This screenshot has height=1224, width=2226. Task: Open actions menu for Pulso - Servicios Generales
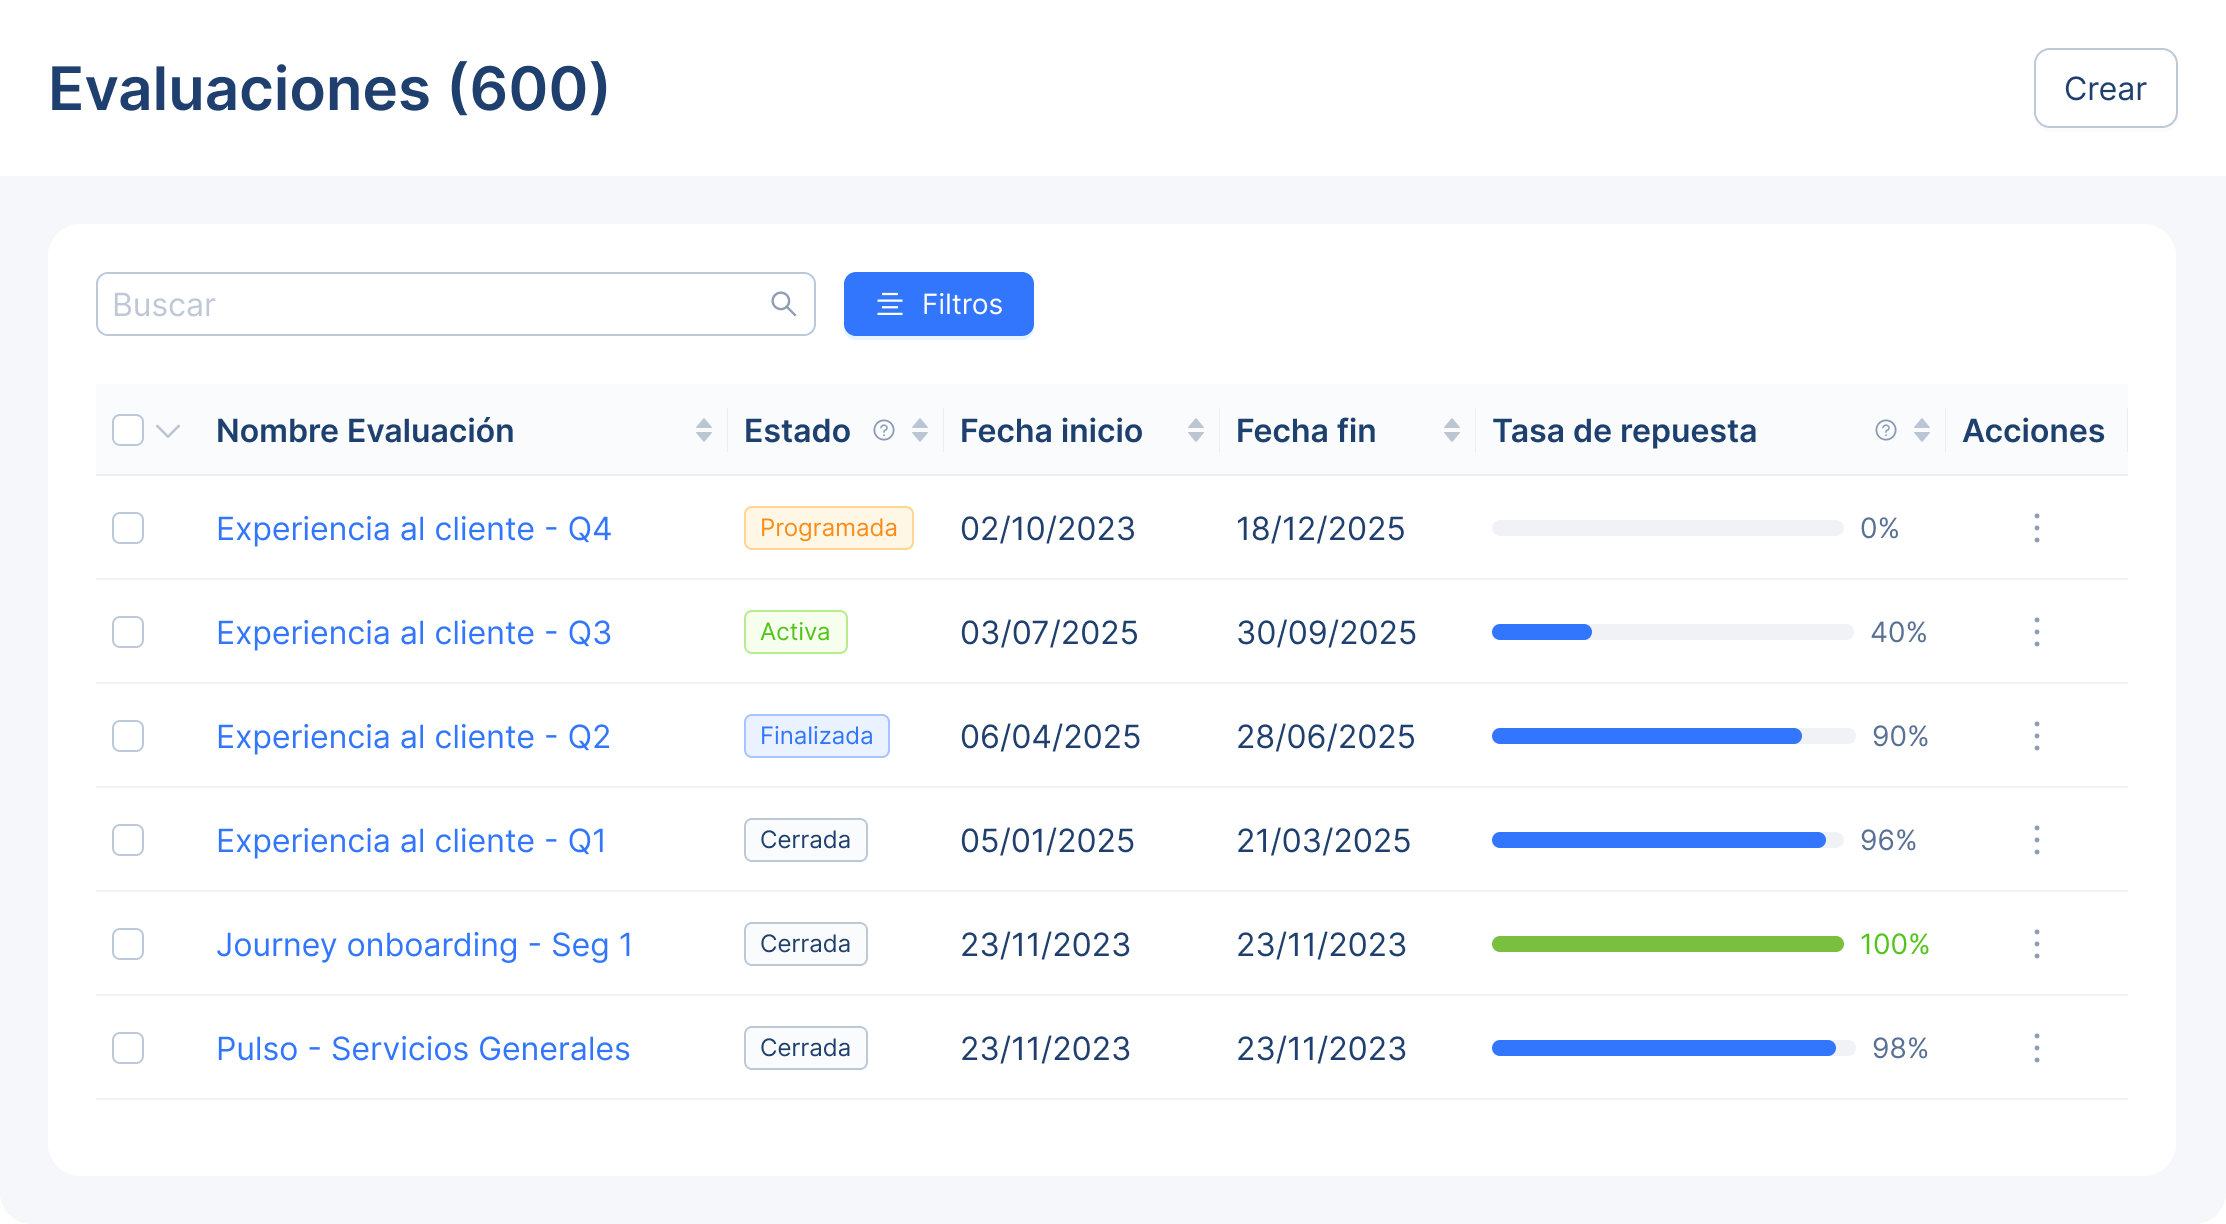click(2037, 1048)
